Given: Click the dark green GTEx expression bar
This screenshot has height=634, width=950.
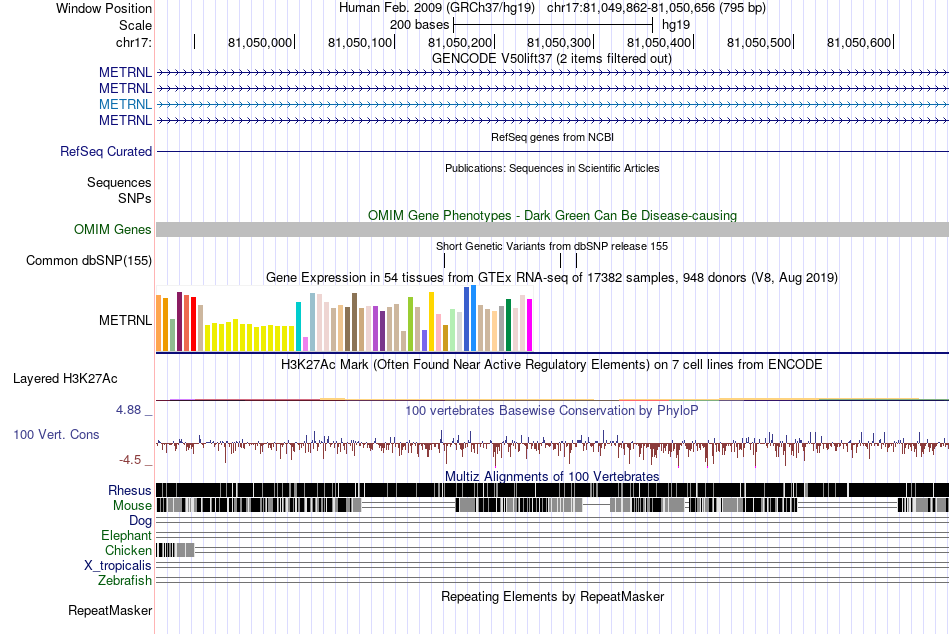Looking at the screenshot, I should [x=508, y=325].
